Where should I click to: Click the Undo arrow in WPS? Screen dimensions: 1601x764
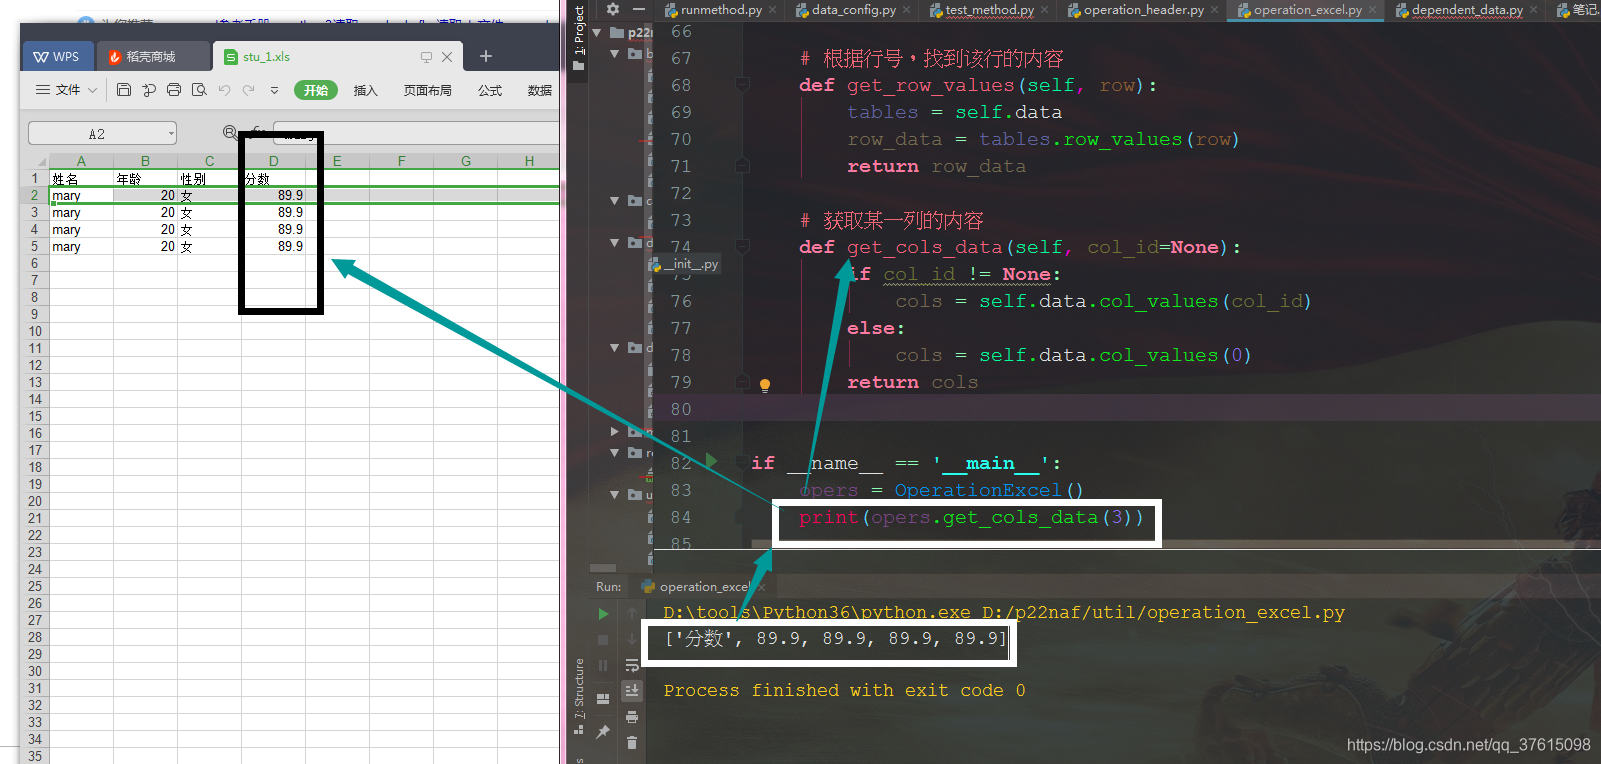tap(224, 90)
